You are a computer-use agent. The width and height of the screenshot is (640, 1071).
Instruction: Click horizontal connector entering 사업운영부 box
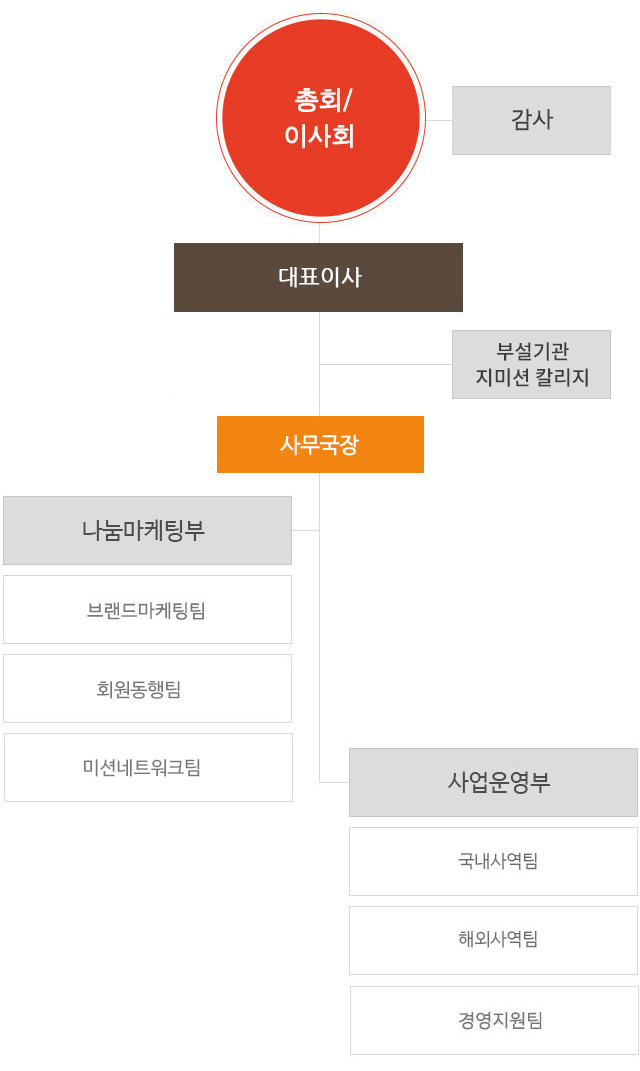click(x=334, y=782)
